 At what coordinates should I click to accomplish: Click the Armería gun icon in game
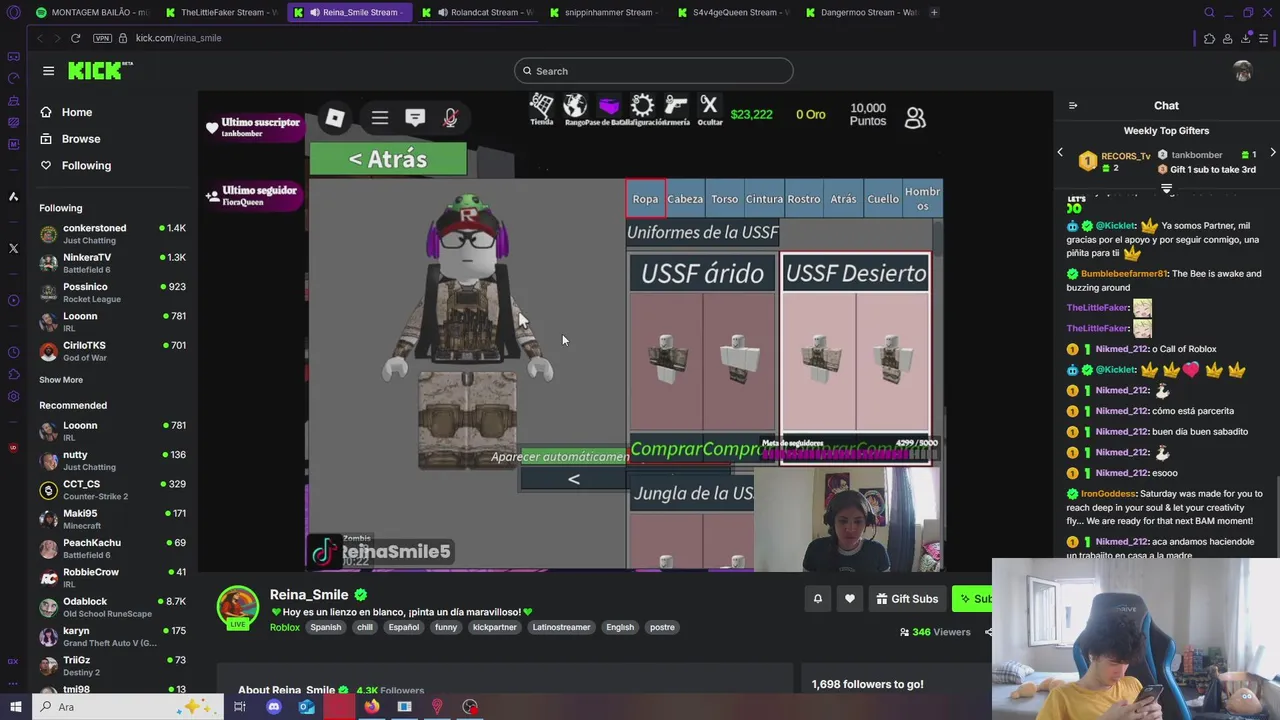point(676,109)
